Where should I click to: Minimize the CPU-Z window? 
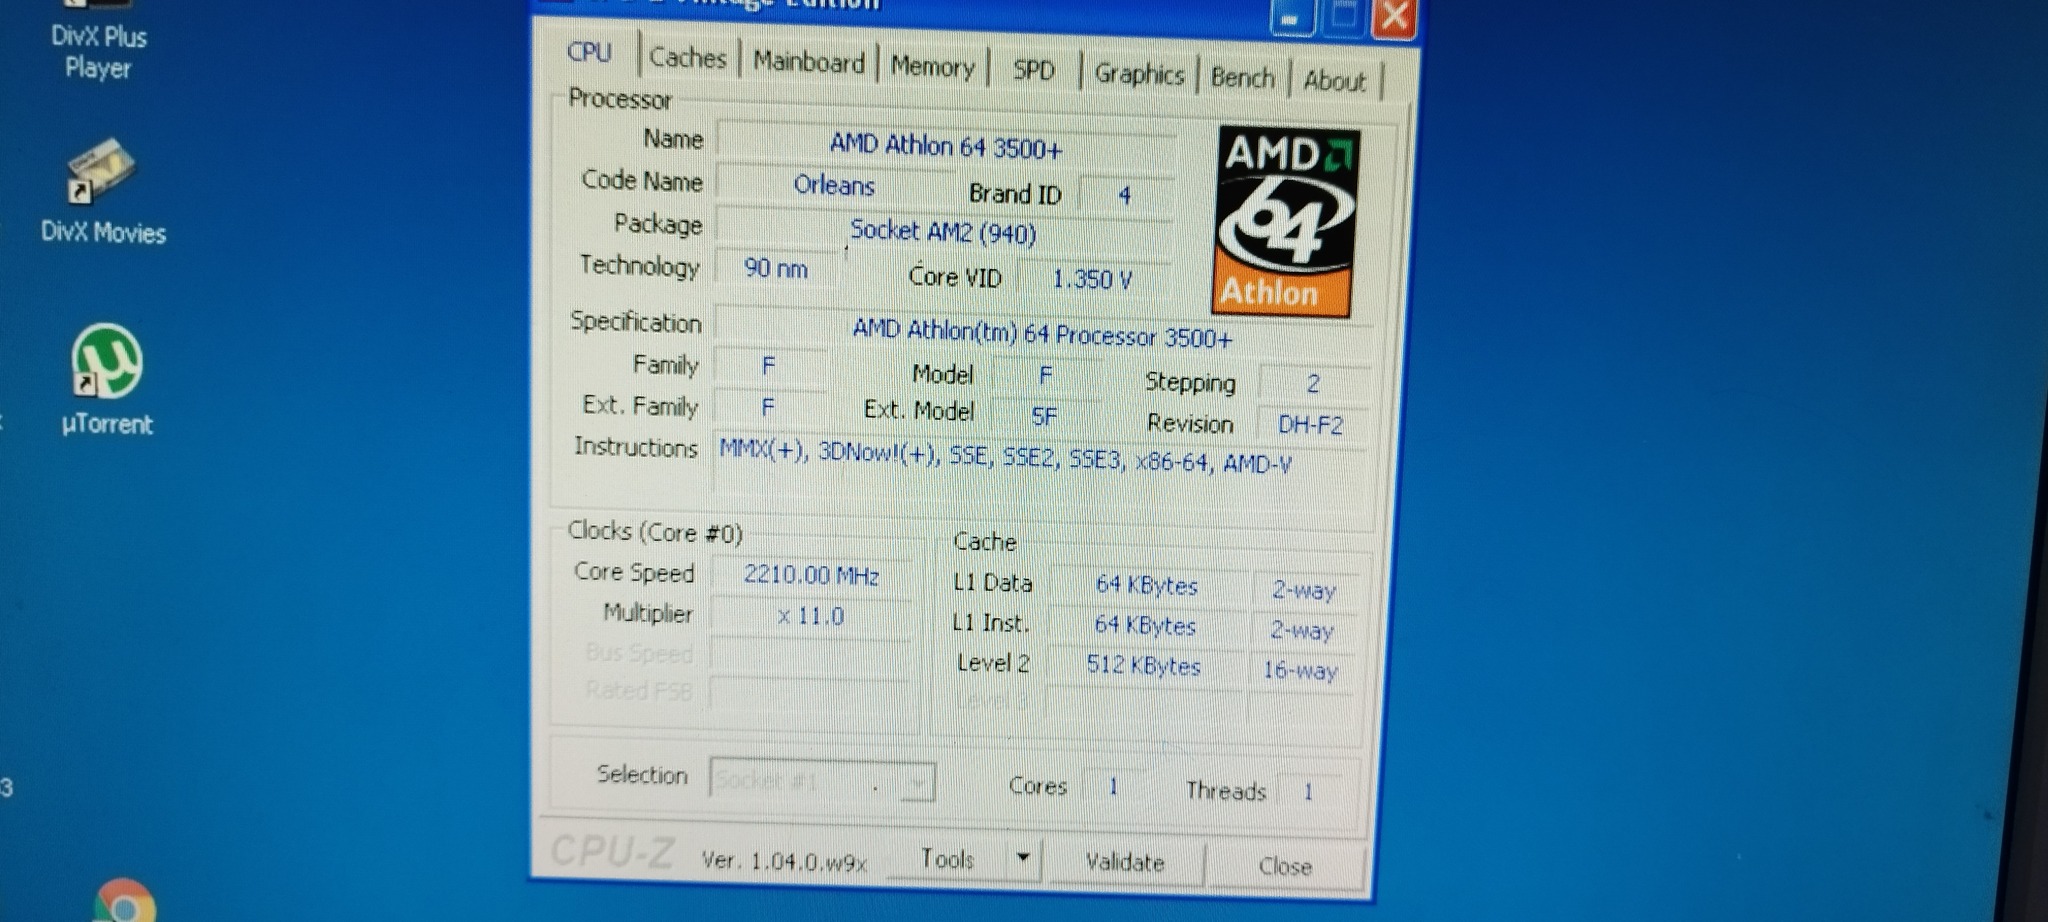pos(1291,20)
